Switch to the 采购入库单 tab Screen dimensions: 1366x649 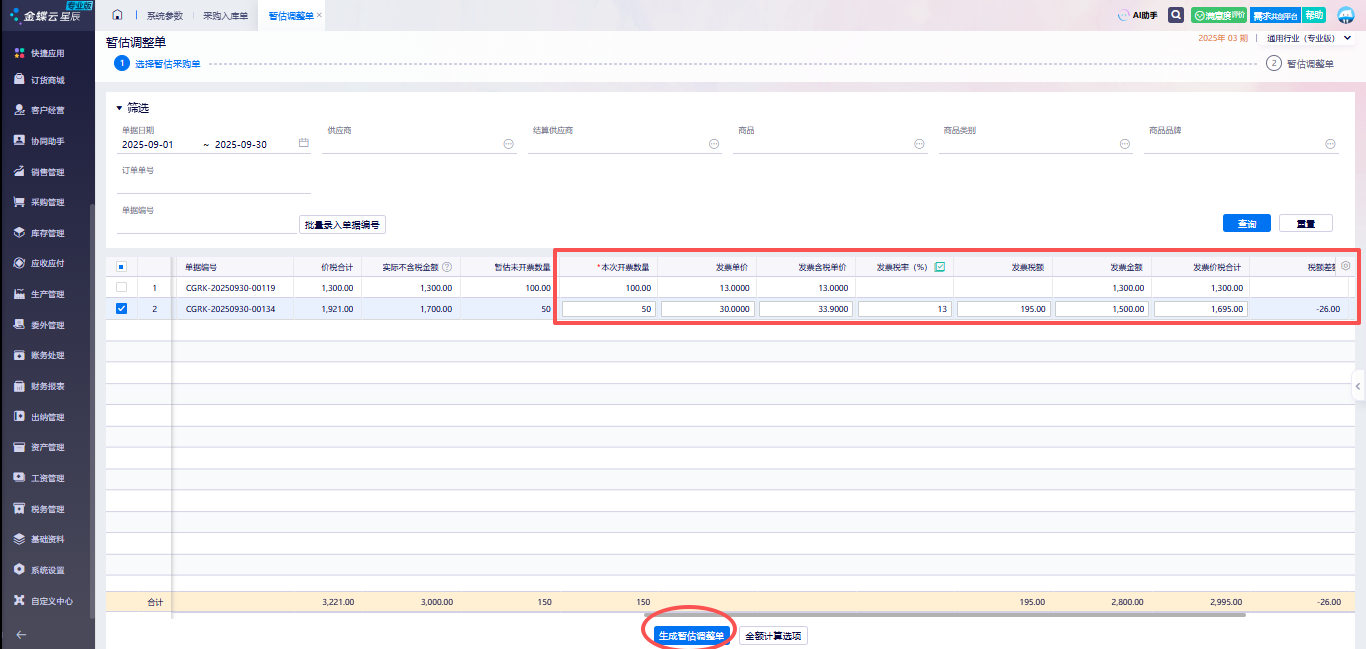tap(225, 15)
